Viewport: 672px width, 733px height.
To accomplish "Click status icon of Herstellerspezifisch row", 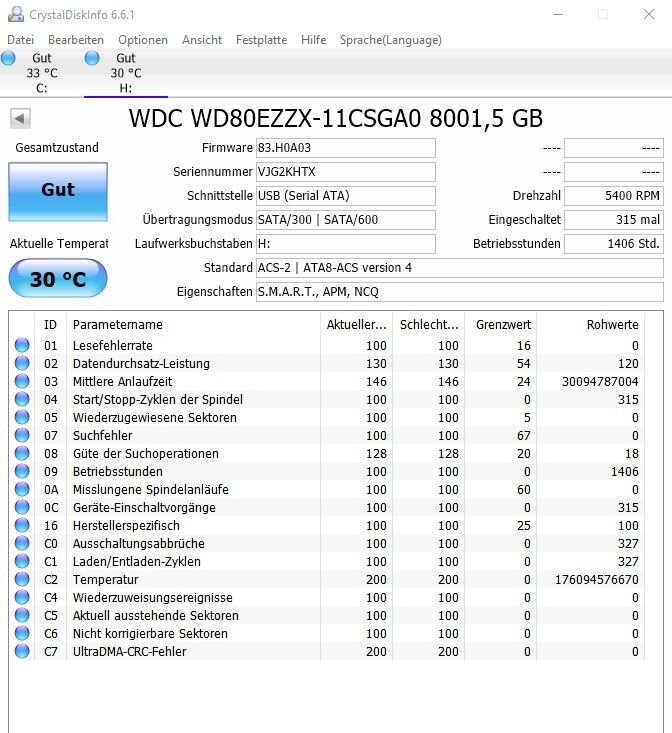I will click(x=22, y=525).
